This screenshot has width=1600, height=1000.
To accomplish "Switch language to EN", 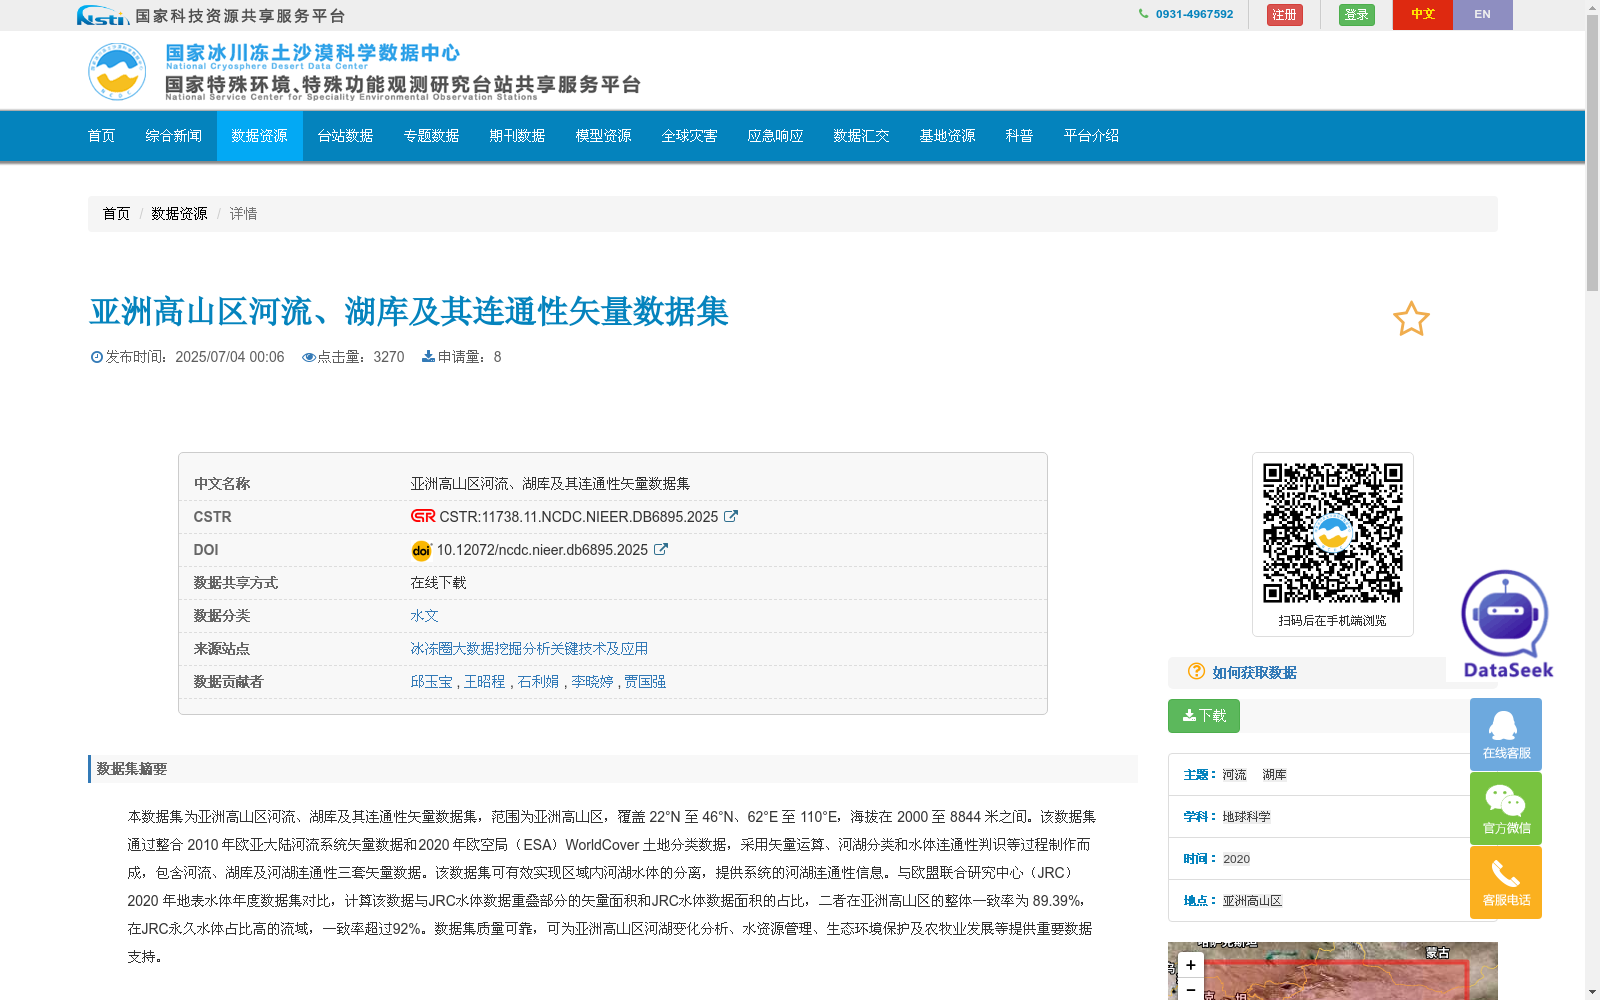I will tap(1482, 15).
